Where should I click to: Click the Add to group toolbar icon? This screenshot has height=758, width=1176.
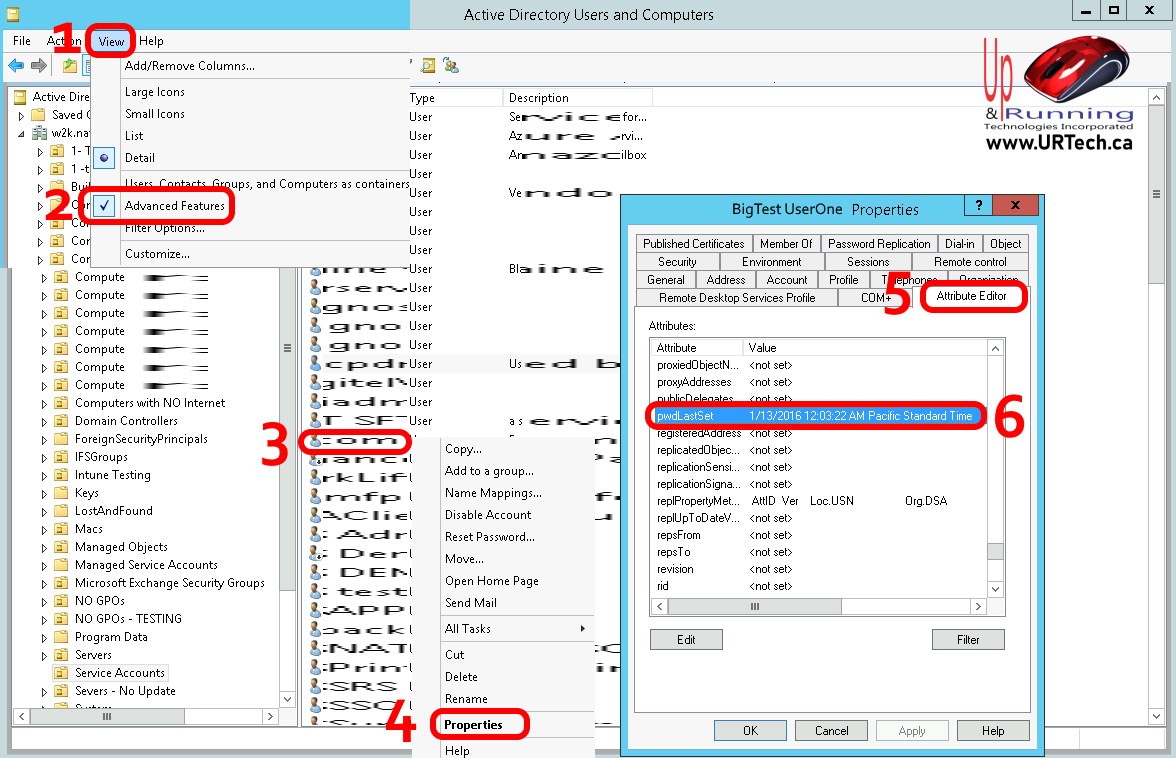451,66
